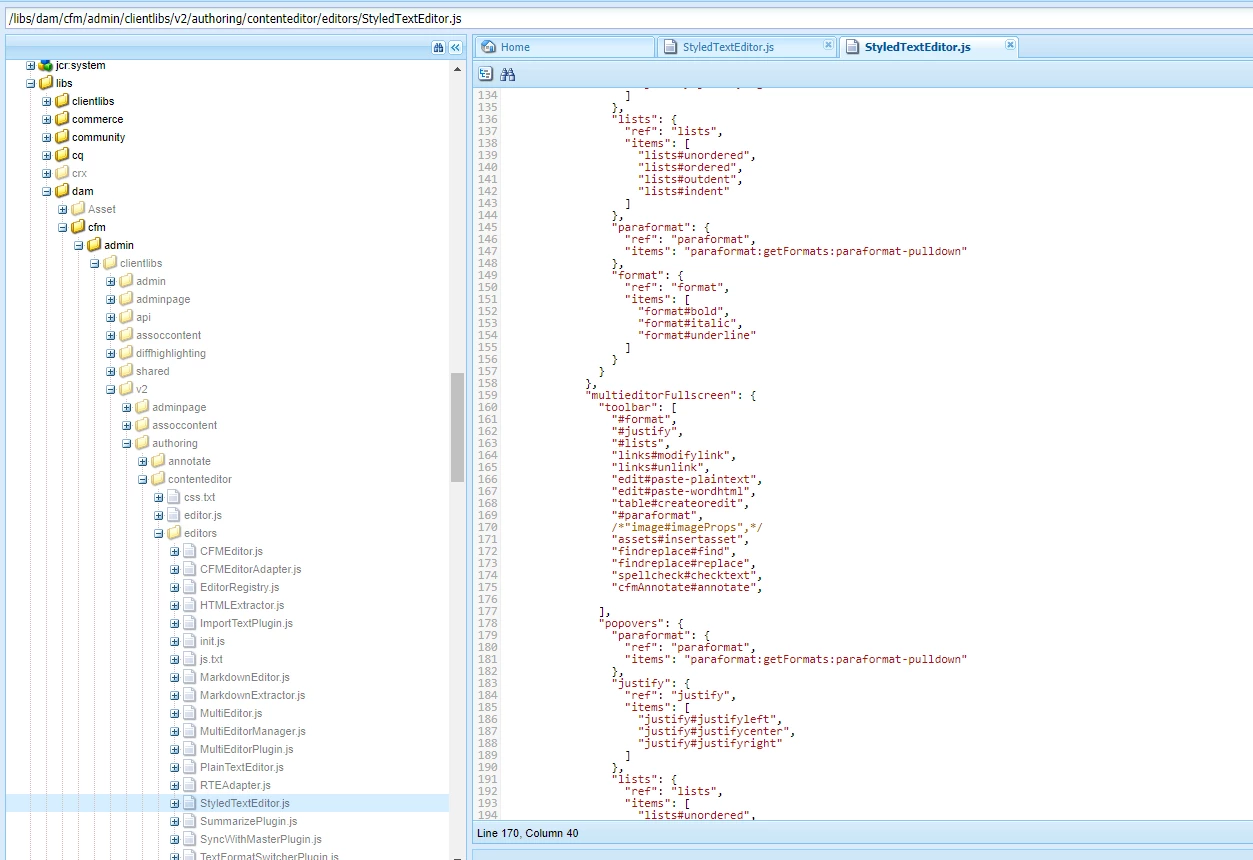This screenshot has width=1253, height=860.
Task: Collapse the libs folder node
Action: point(31,83)
